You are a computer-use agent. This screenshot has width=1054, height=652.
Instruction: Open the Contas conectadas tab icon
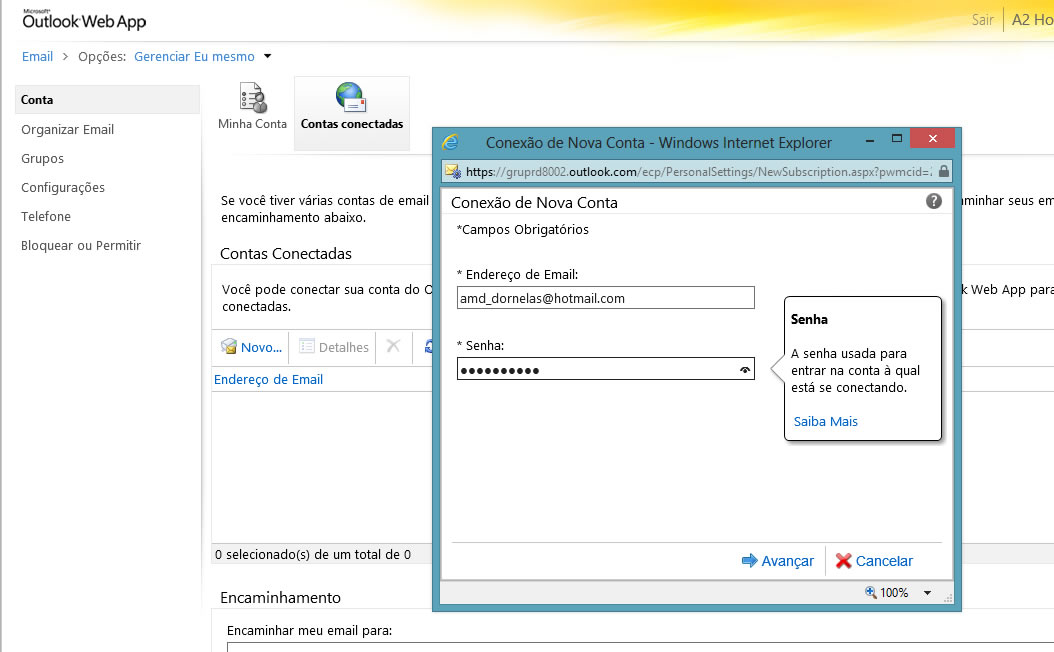tap(351, 97)
